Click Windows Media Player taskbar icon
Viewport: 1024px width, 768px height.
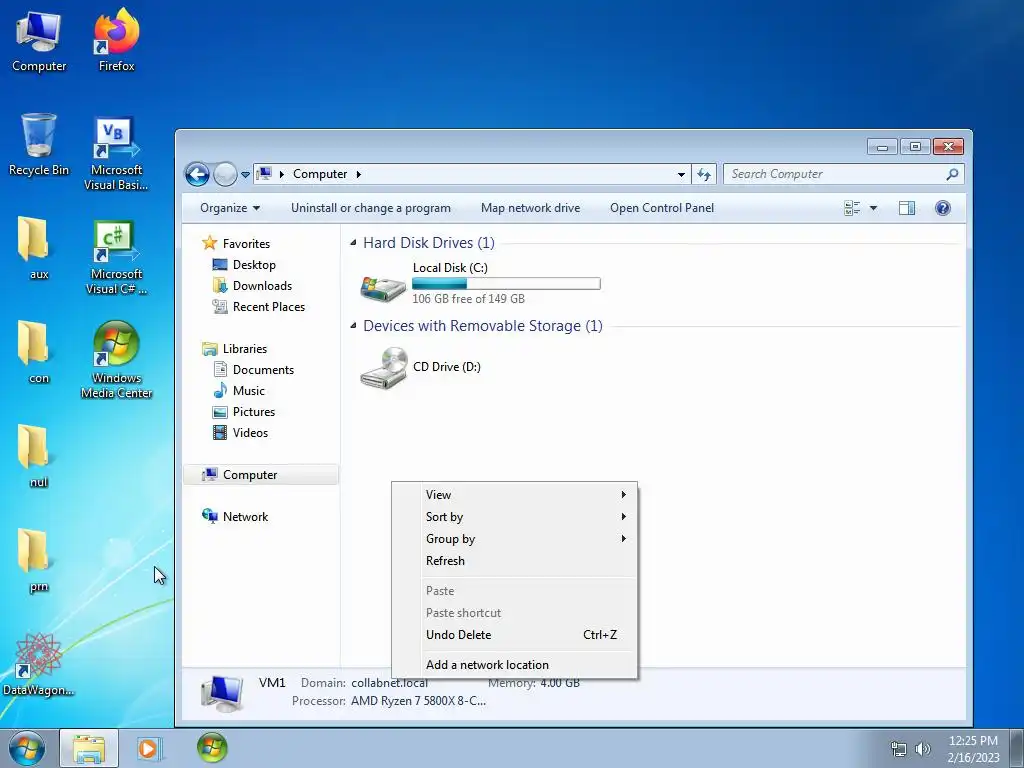pos(149,748)
